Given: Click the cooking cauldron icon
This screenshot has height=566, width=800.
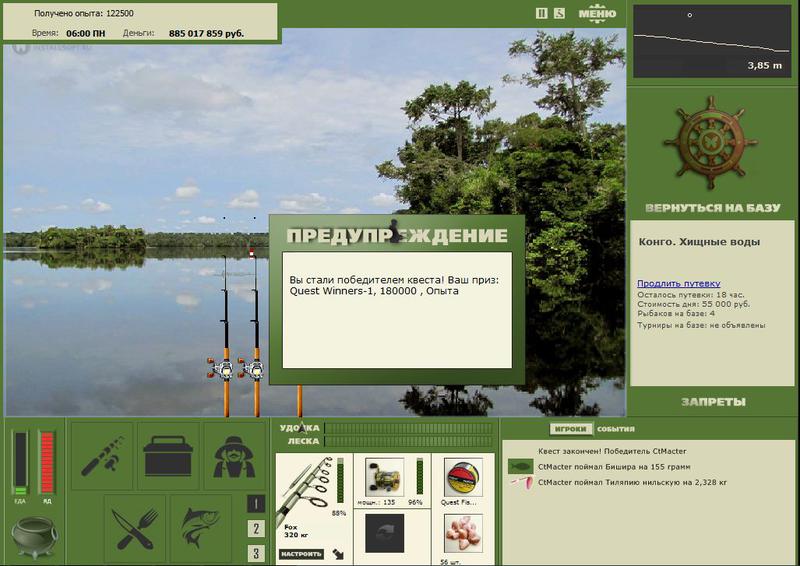Looking at the screenshot, I should coord(35,537).
